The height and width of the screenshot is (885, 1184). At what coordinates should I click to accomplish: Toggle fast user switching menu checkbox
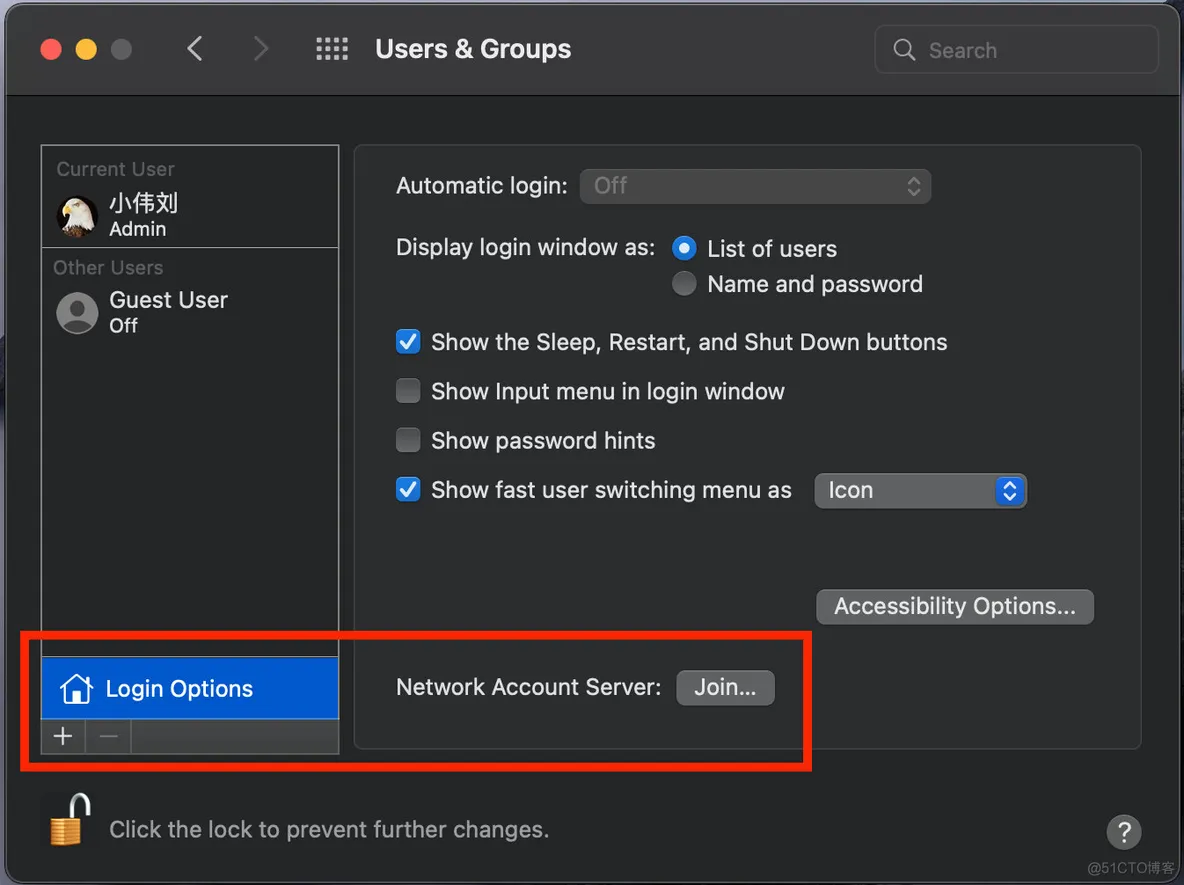[x=408, y=490]
